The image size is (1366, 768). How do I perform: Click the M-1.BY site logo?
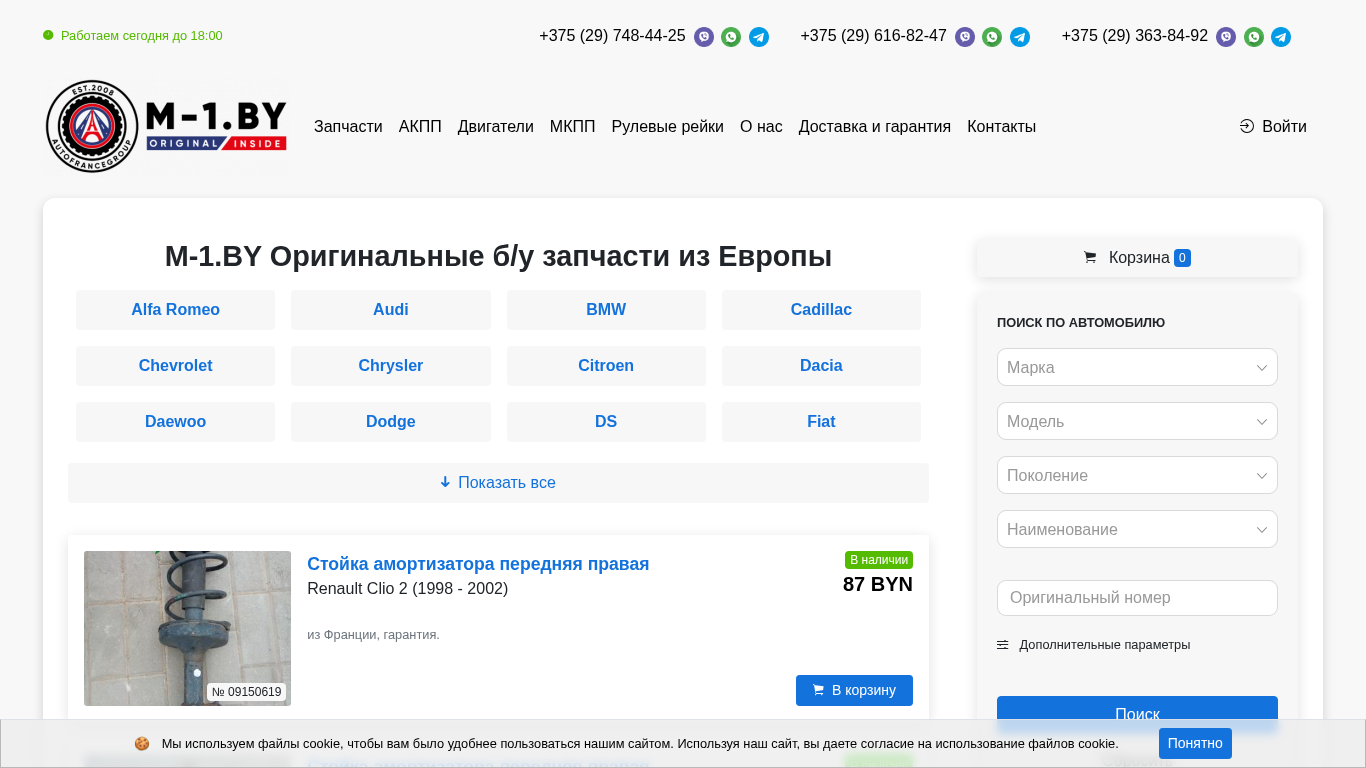click(167, 127)
